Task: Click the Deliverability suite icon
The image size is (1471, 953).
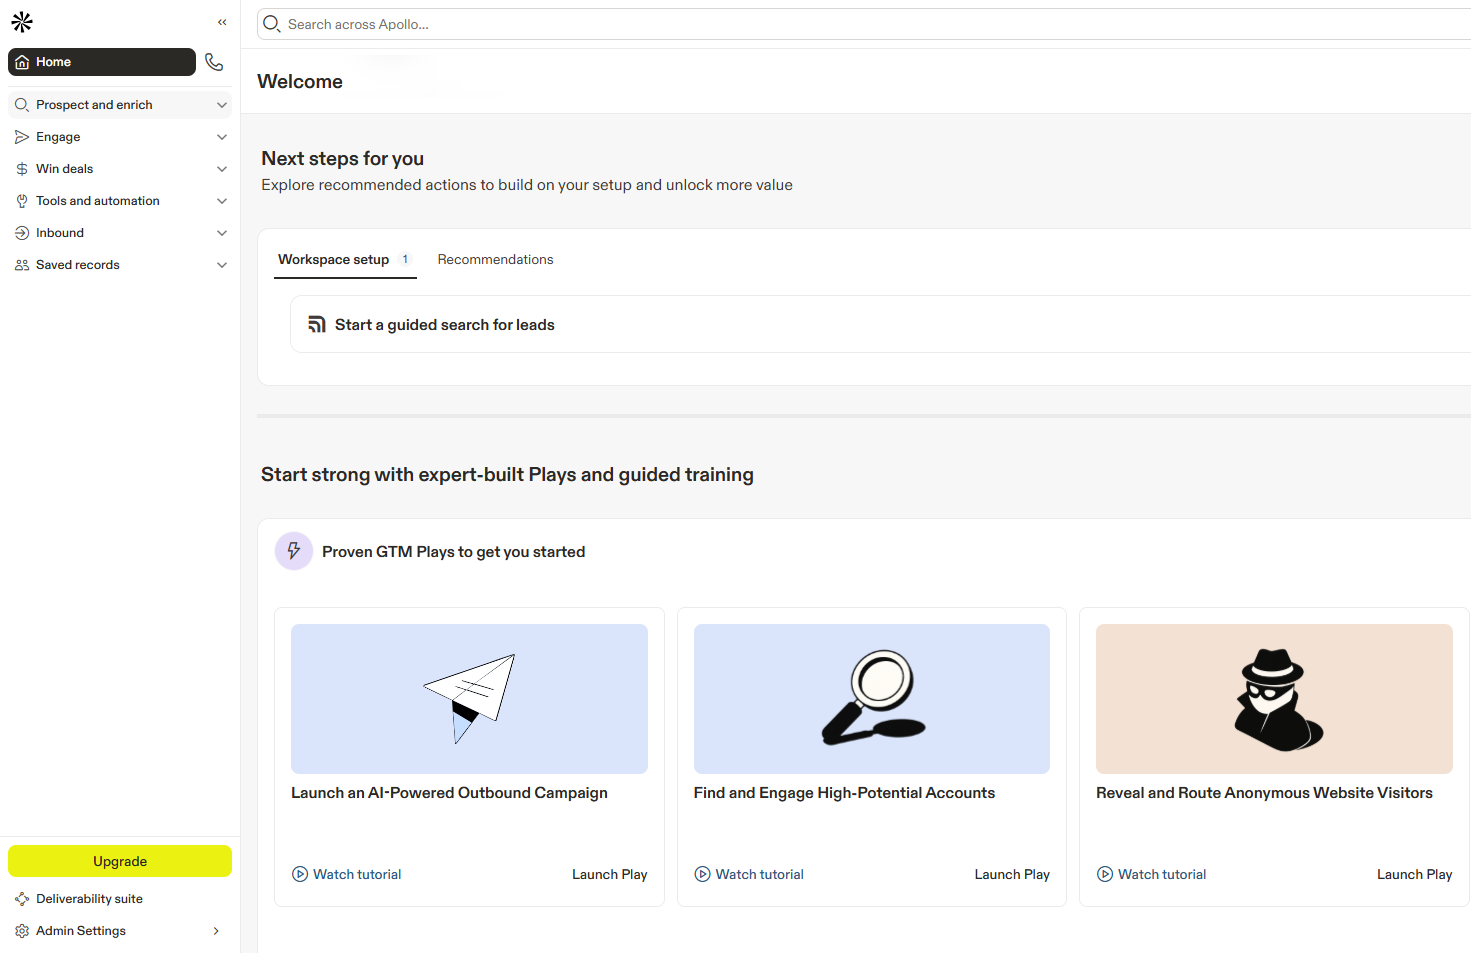Action: [22, 899]
